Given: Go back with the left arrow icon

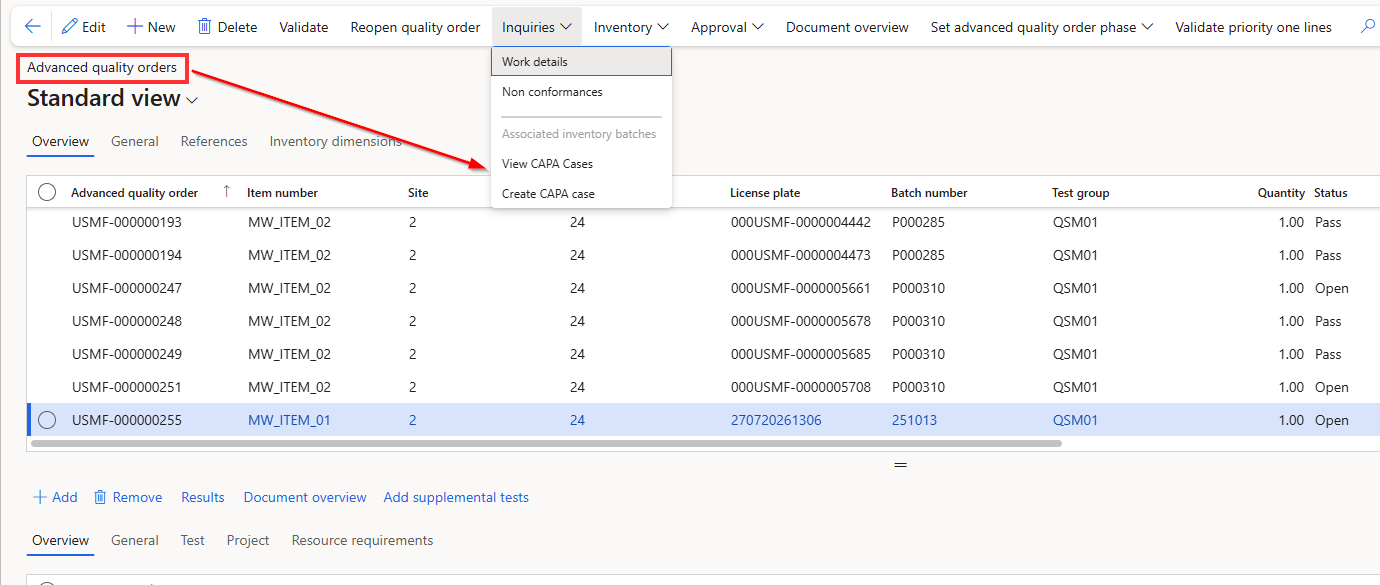Looking at the screenshot, I should point(33,27).
